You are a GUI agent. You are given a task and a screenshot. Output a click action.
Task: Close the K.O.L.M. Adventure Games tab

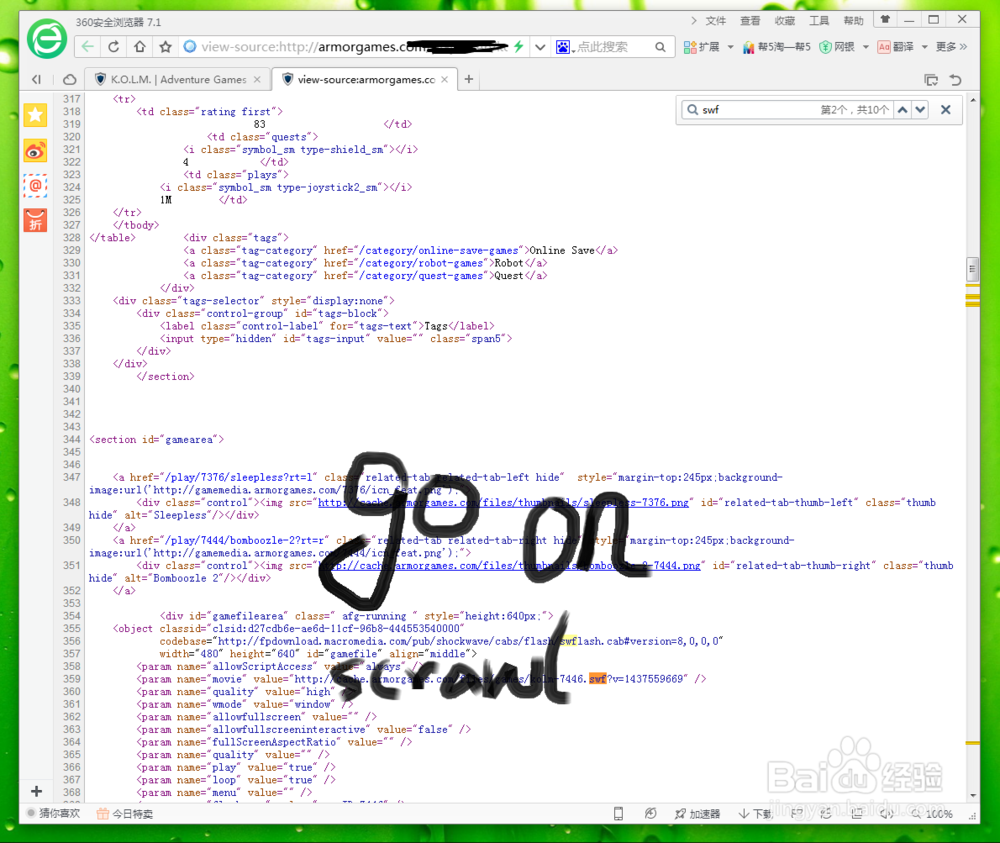(x=257, y=79)
